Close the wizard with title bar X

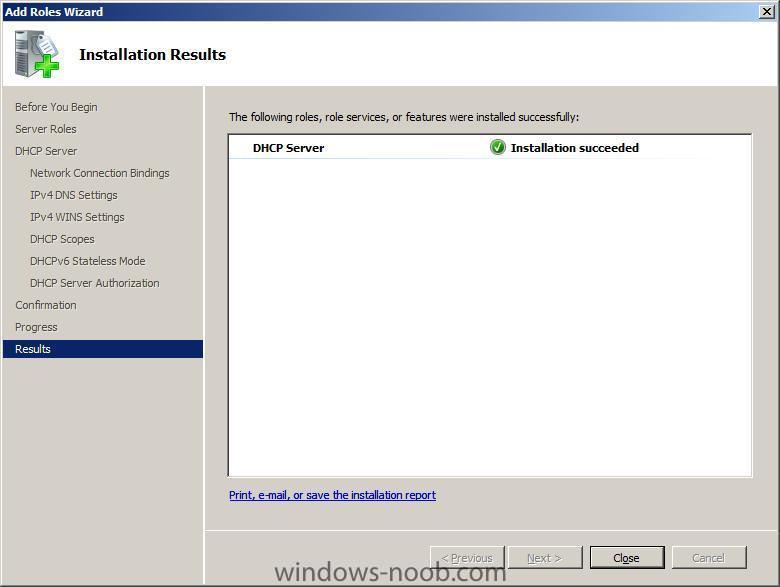[x=767, y=11]
